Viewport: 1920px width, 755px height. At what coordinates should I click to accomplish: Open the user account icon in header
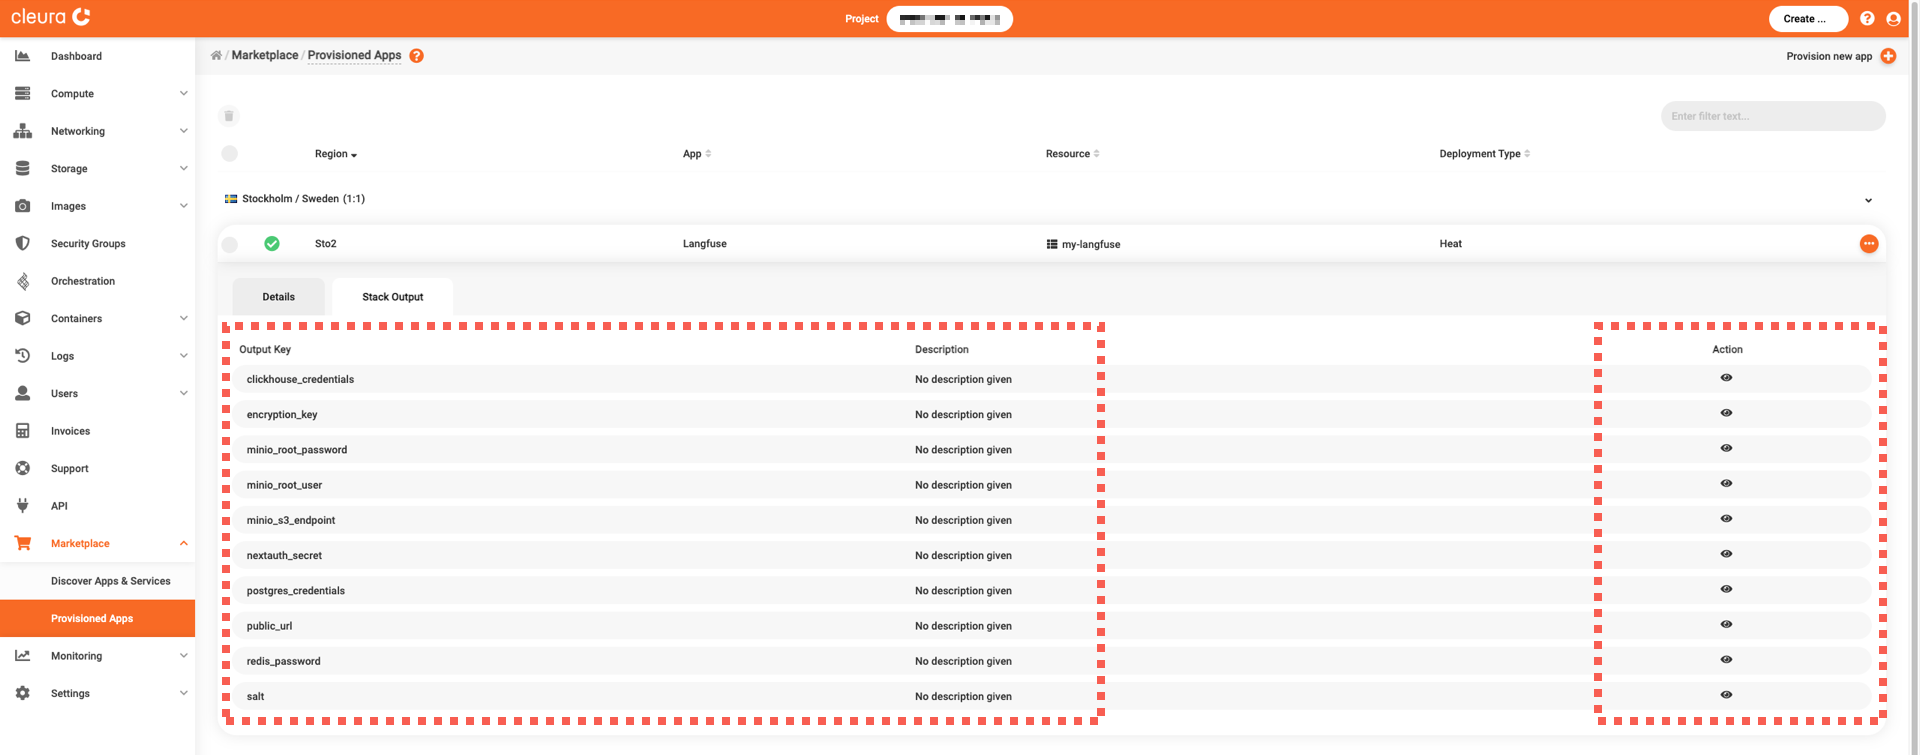click(x=1893, y=19)
